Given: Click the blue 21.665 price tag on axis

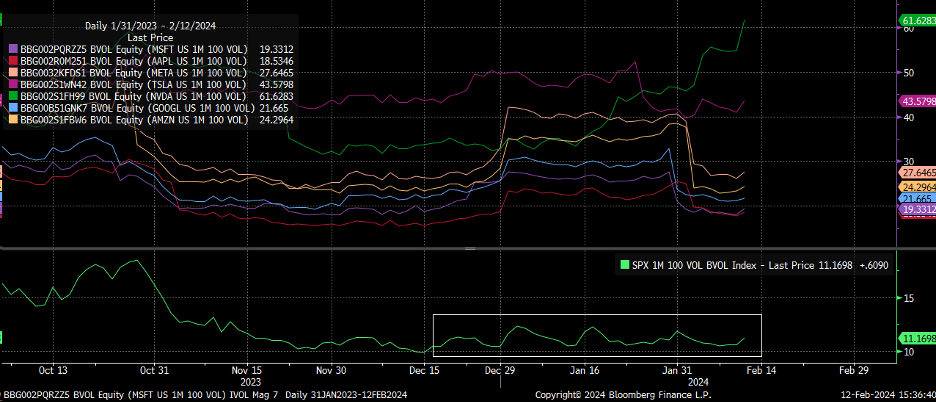Looking at the screenshot, I should [x=916, y=199].
